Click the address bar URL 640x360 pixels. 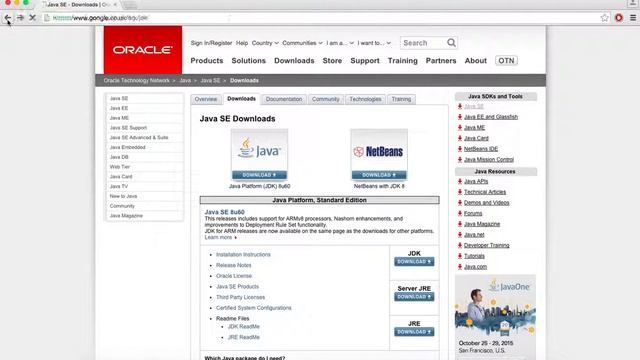tap(100, 18)
